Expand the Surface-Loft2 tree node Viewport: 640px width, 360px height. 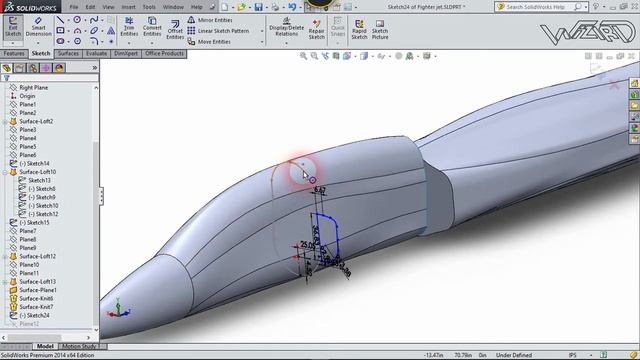[x=5, y=122]
